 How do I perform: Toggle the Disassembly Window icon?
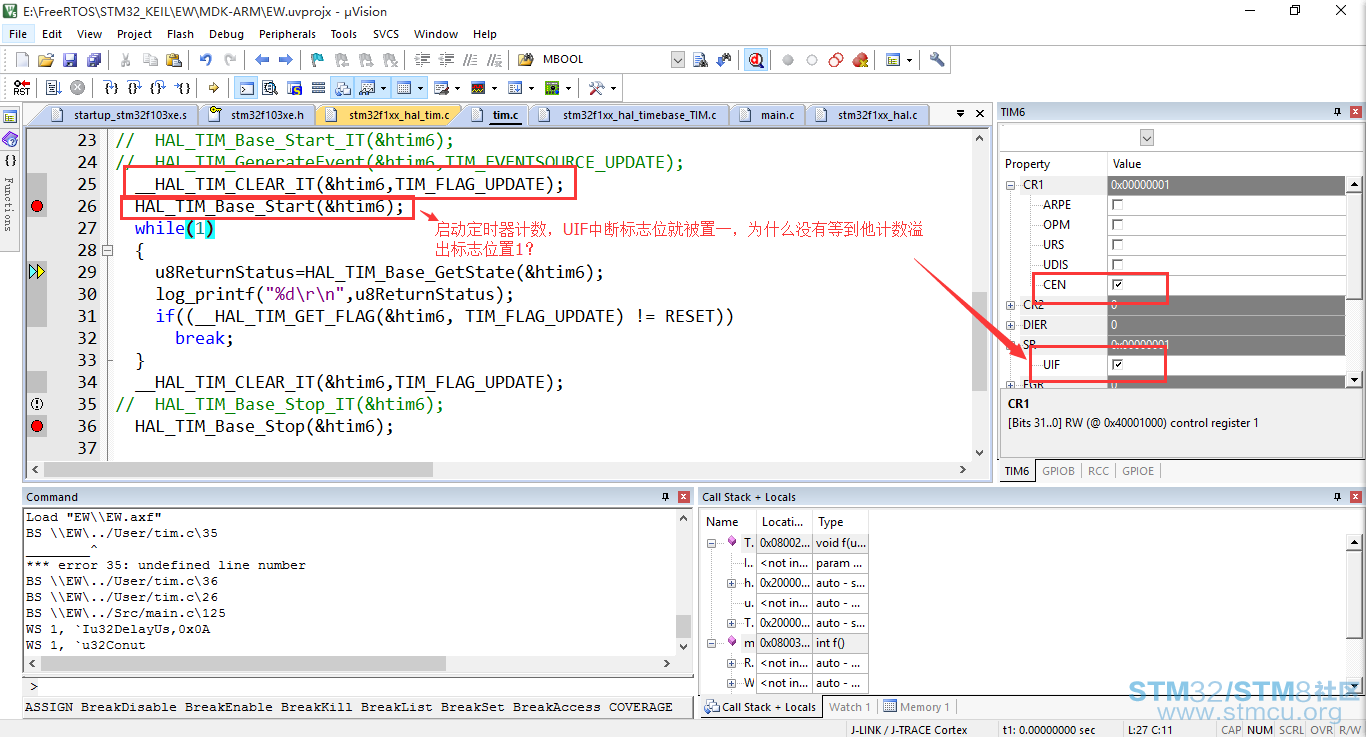point(270,88)
